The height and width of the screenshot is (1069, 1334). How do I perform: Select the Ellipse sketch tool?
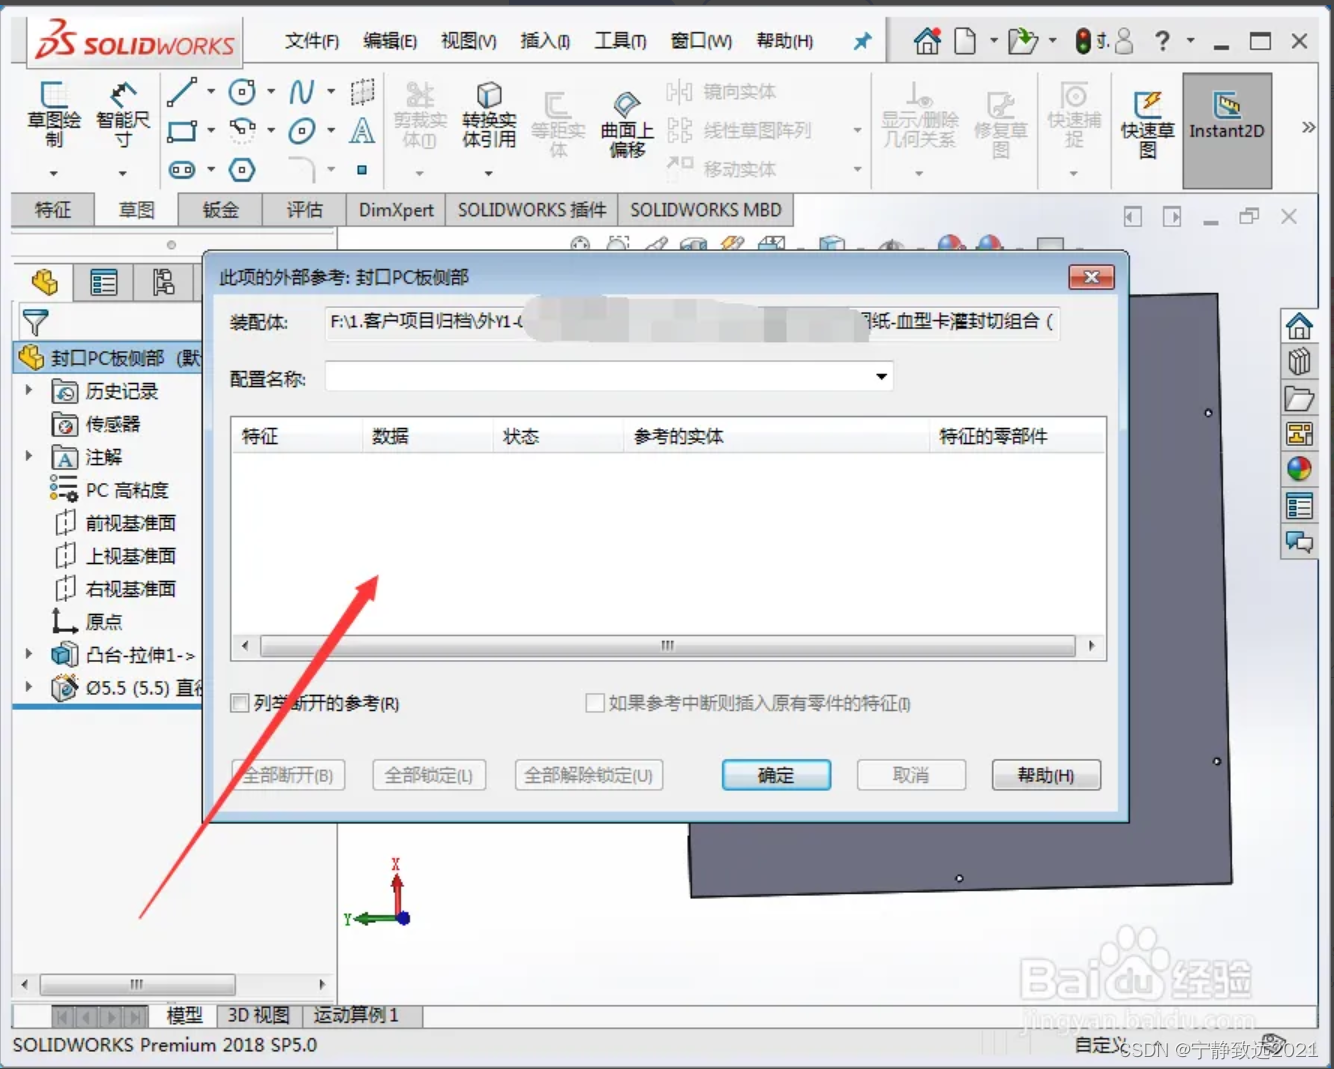click(x=302, y=131)
